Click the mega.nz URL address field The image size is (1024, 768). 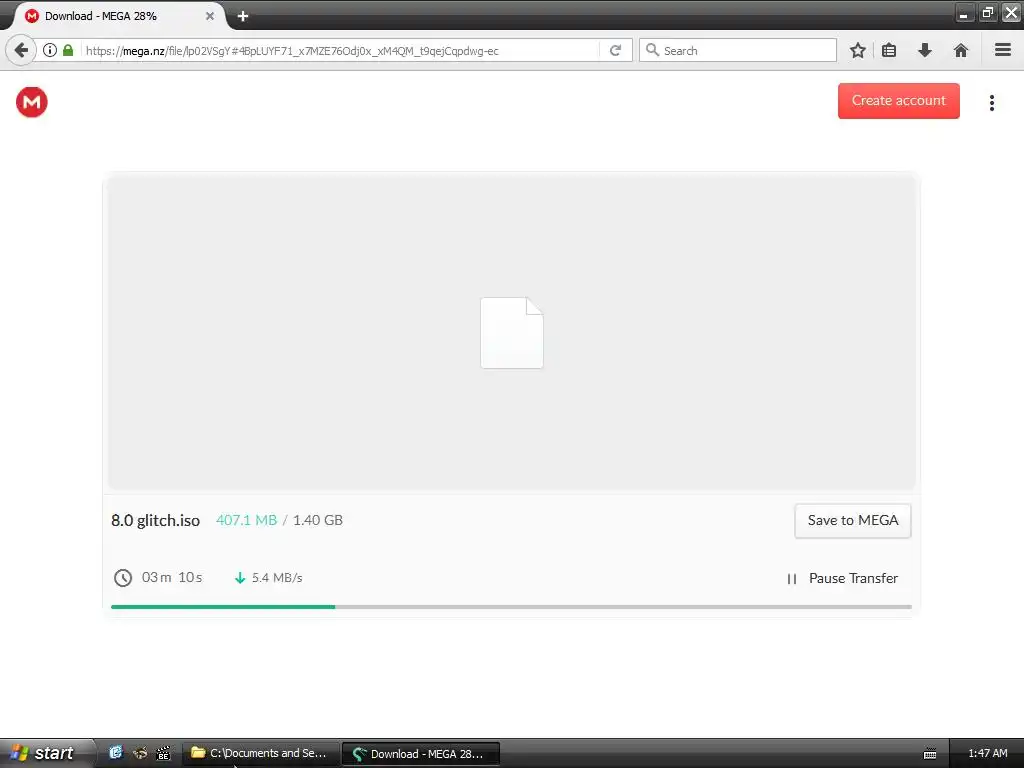tap(340, 51)
